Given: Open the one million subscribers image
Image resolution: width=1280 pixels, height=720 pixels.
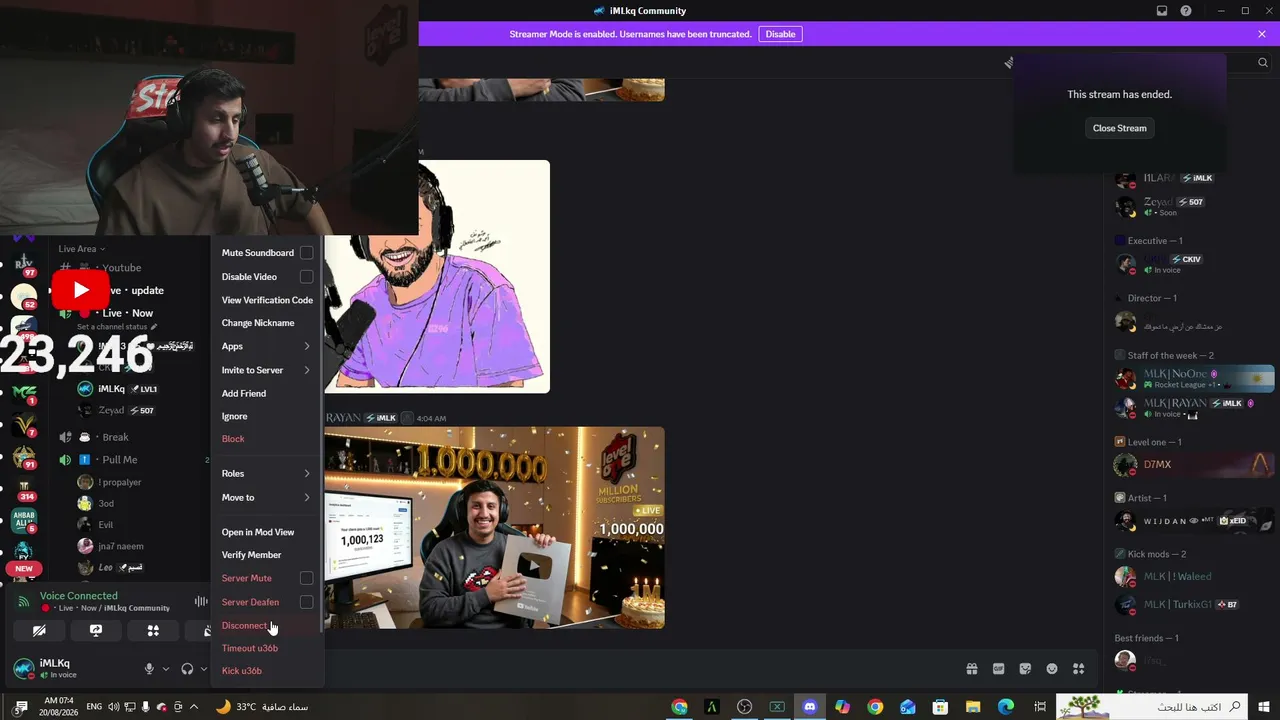Looking at the screenshot, I should pos(494,528).
